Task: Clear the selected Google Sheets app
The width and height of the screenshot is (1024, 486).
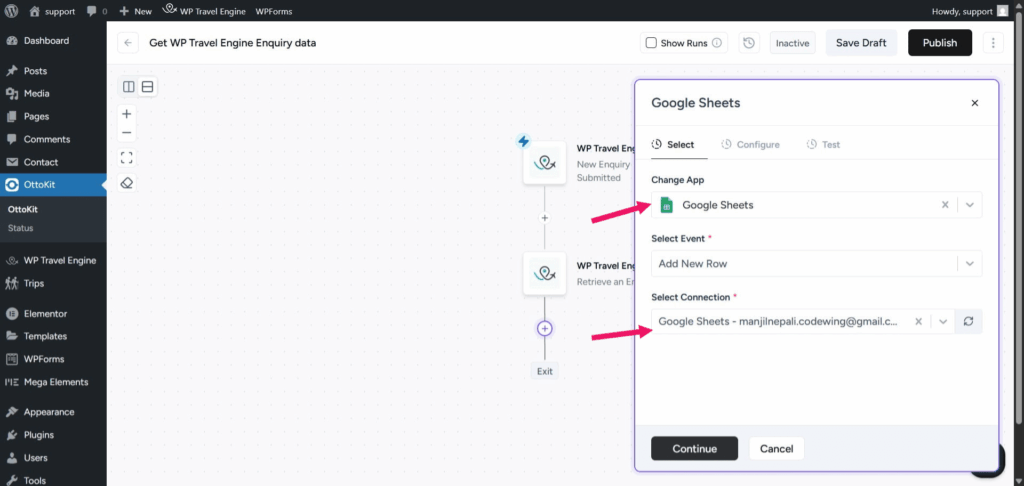Action: (x=944, y=204)
